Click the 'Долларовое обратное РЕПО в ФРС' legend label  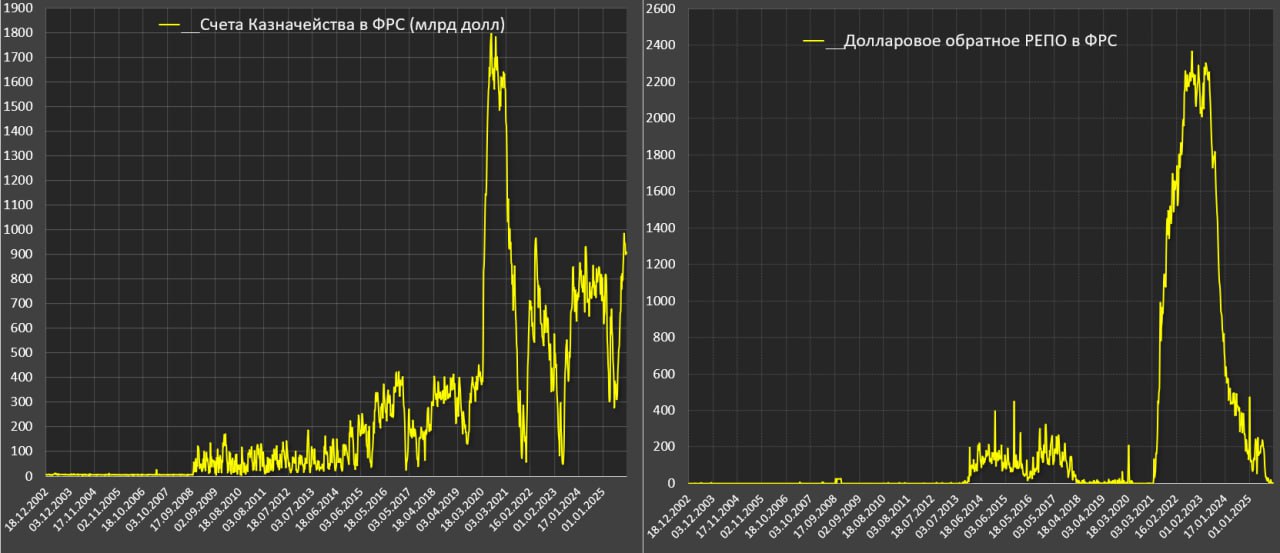click(x=979, y=42)
